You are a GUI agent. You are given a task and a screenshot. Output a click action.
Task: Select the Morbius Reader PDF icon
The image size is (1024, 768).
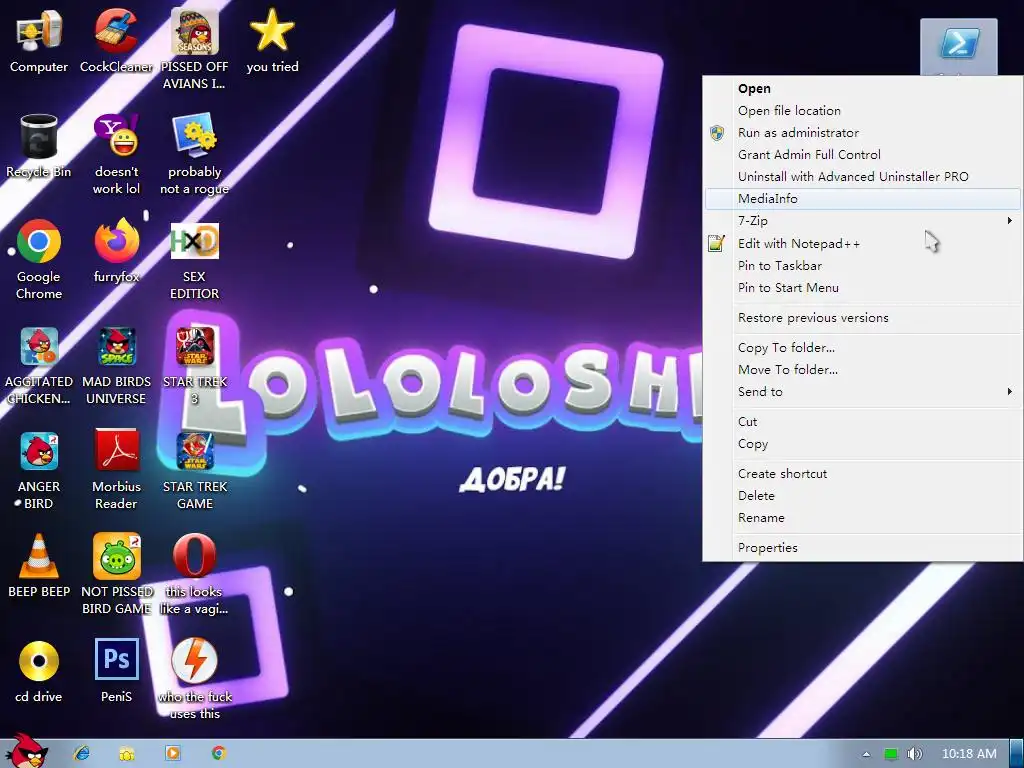tap(116, 470)
